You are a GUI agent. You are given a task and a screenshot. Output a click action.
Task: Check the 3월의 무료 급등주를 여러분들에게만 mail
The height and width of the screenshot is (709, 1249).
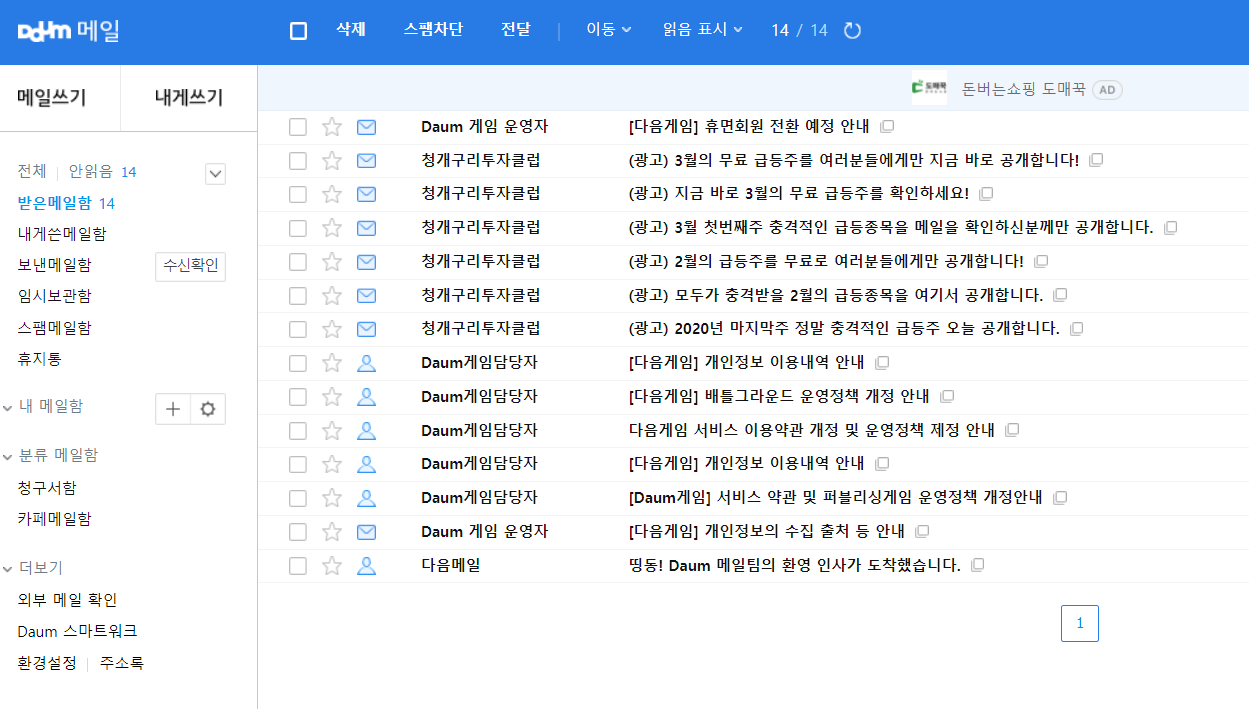pos(298,160)
